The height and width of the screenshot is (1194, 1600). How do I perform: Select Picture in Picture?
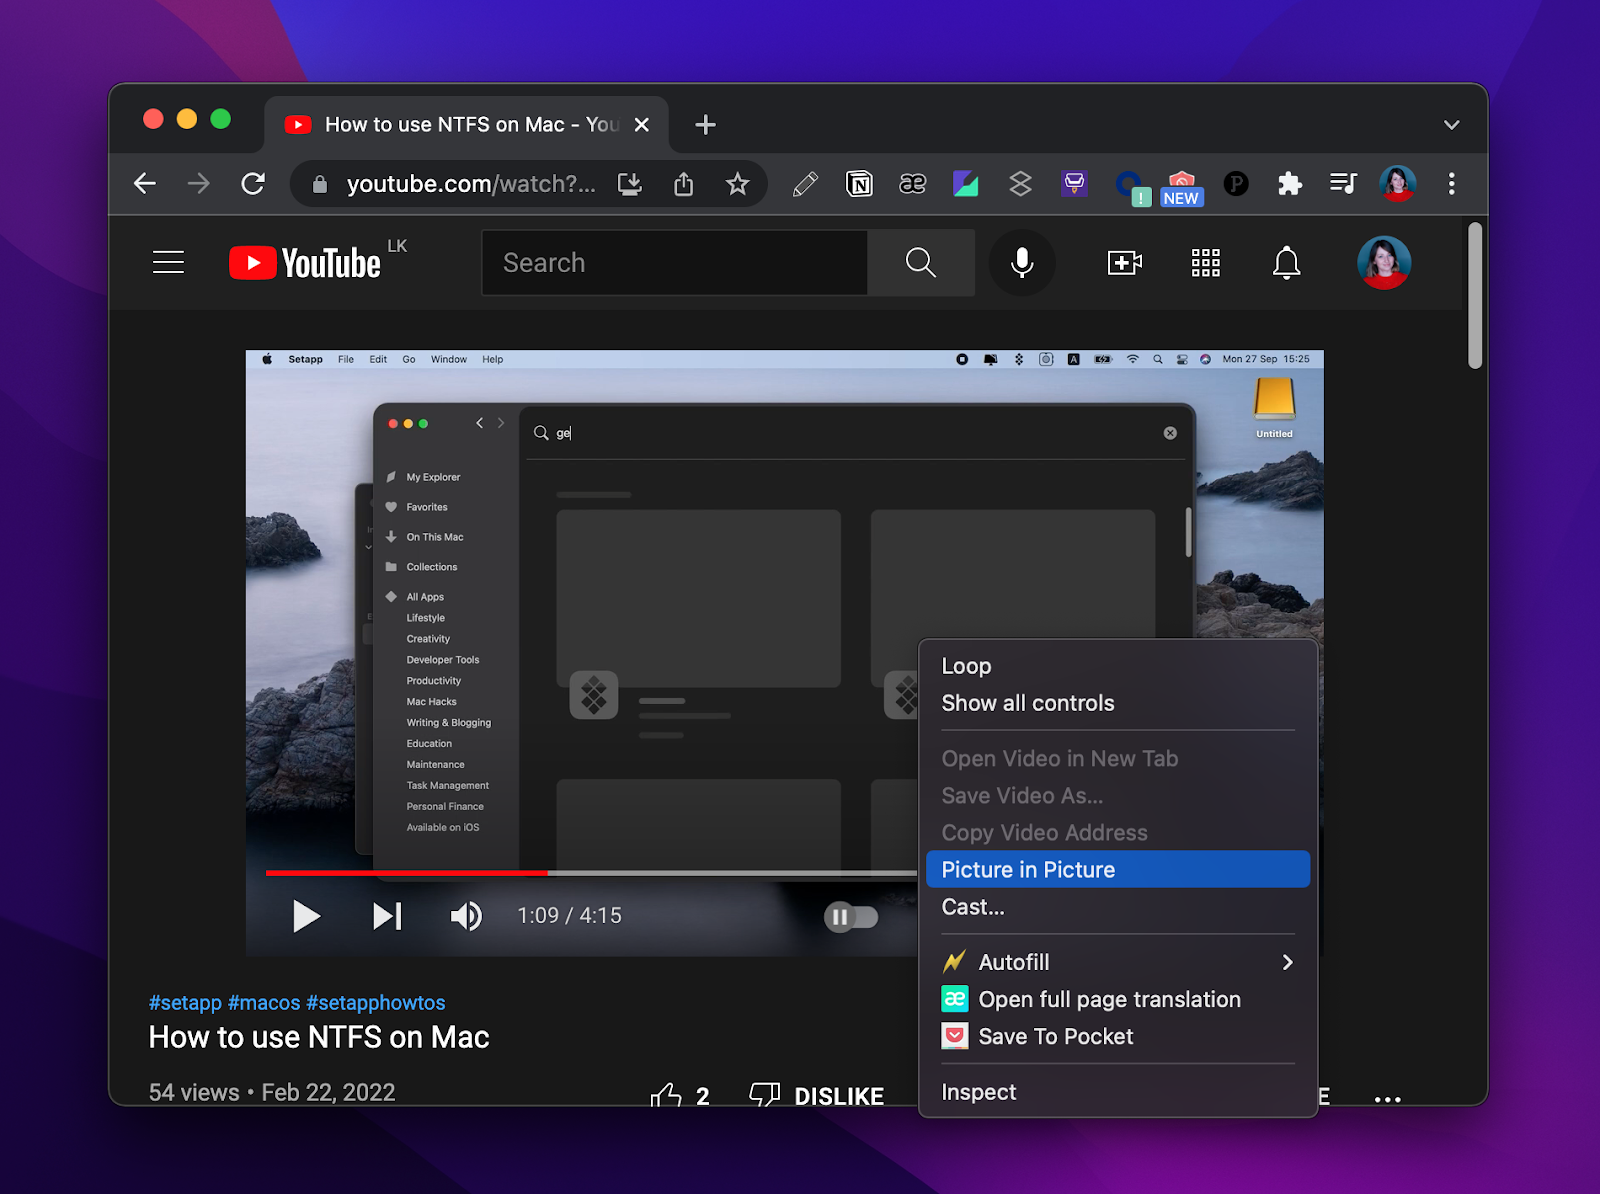click(1118, 869)
